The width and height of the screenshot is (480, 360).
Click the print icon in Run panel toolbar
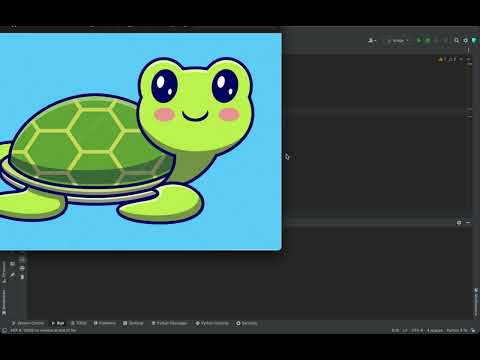coord(22,268)
